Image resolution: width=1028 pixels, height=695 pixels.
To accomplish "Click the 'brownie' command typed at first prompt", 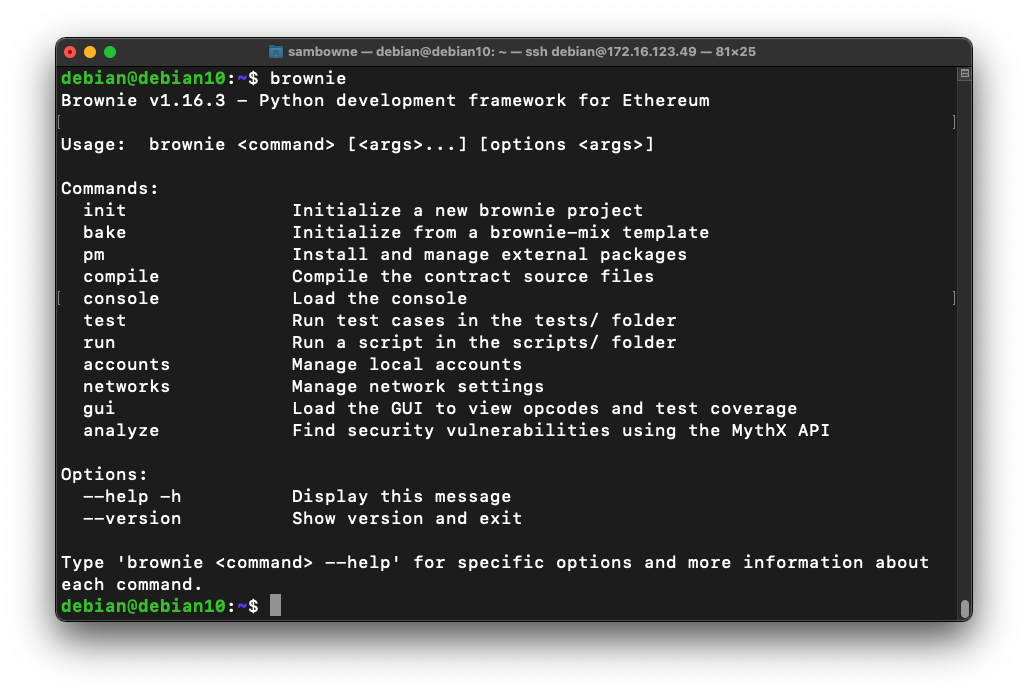I will pyautogui.click(x=308, y=78).
